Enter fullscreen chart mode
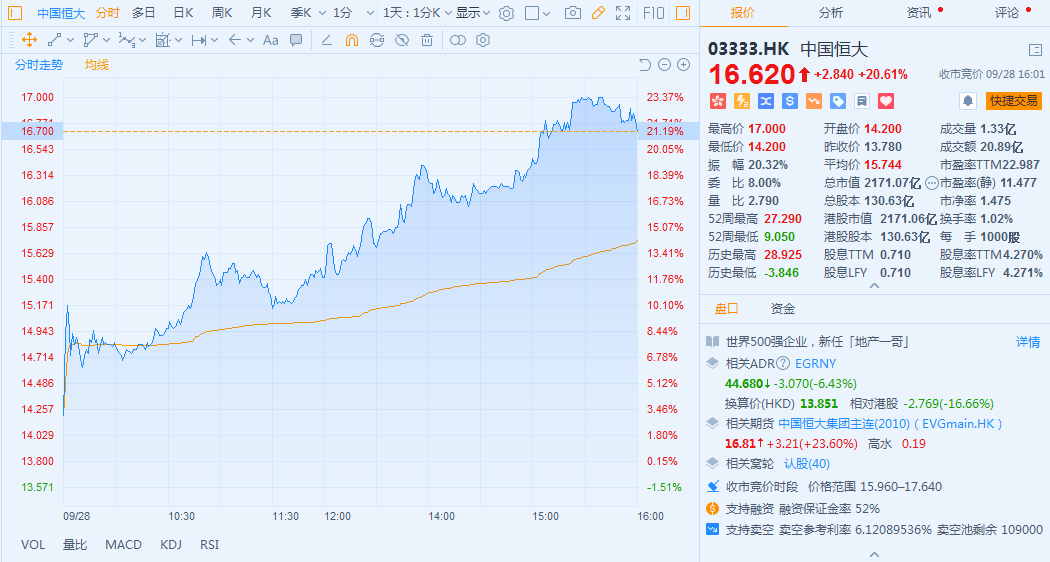Viewport: 1050px width, 562px height. coord(623,13)
